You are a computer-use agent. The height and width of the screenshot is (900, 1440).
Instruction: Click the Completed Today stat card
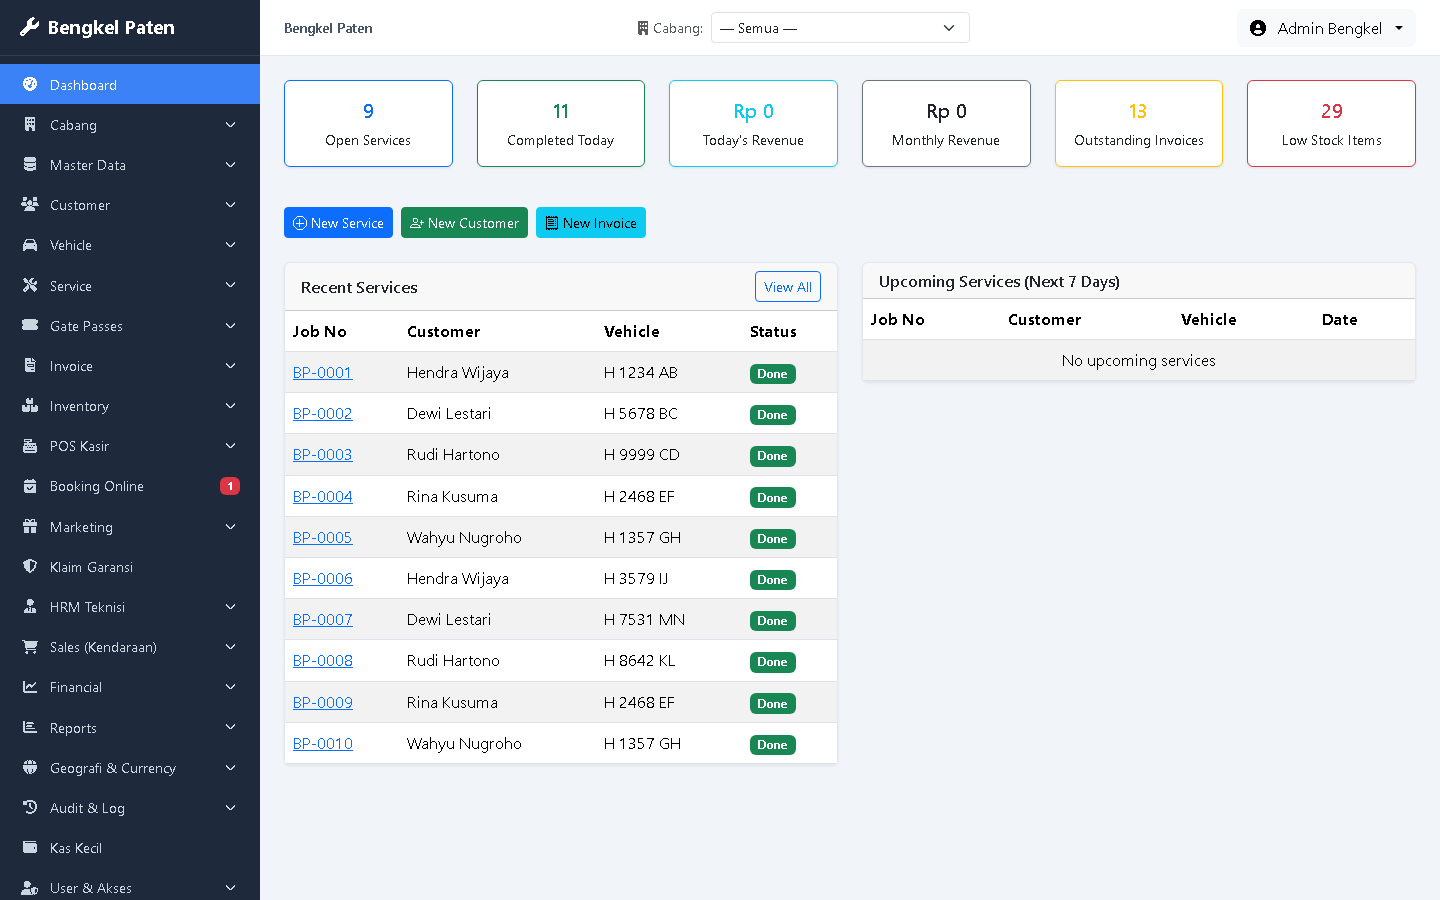(x=561, y=124)
